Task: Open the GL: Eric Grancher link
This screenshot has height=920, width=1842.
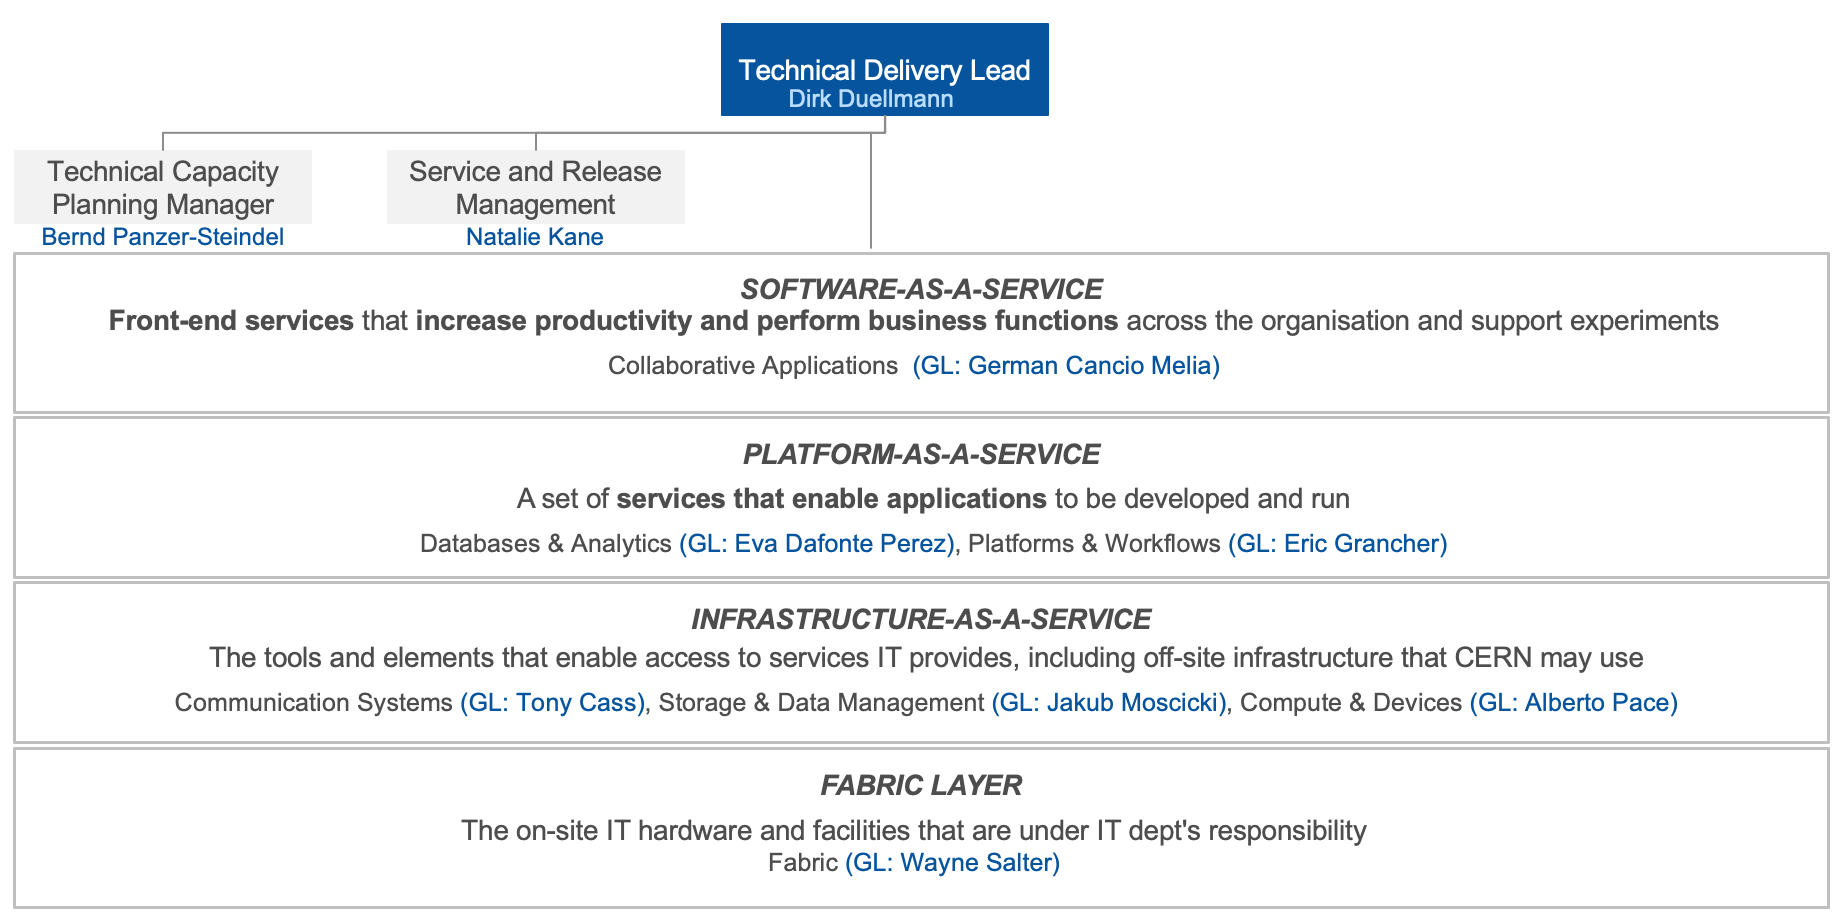Action: (x=1338, y=544)
